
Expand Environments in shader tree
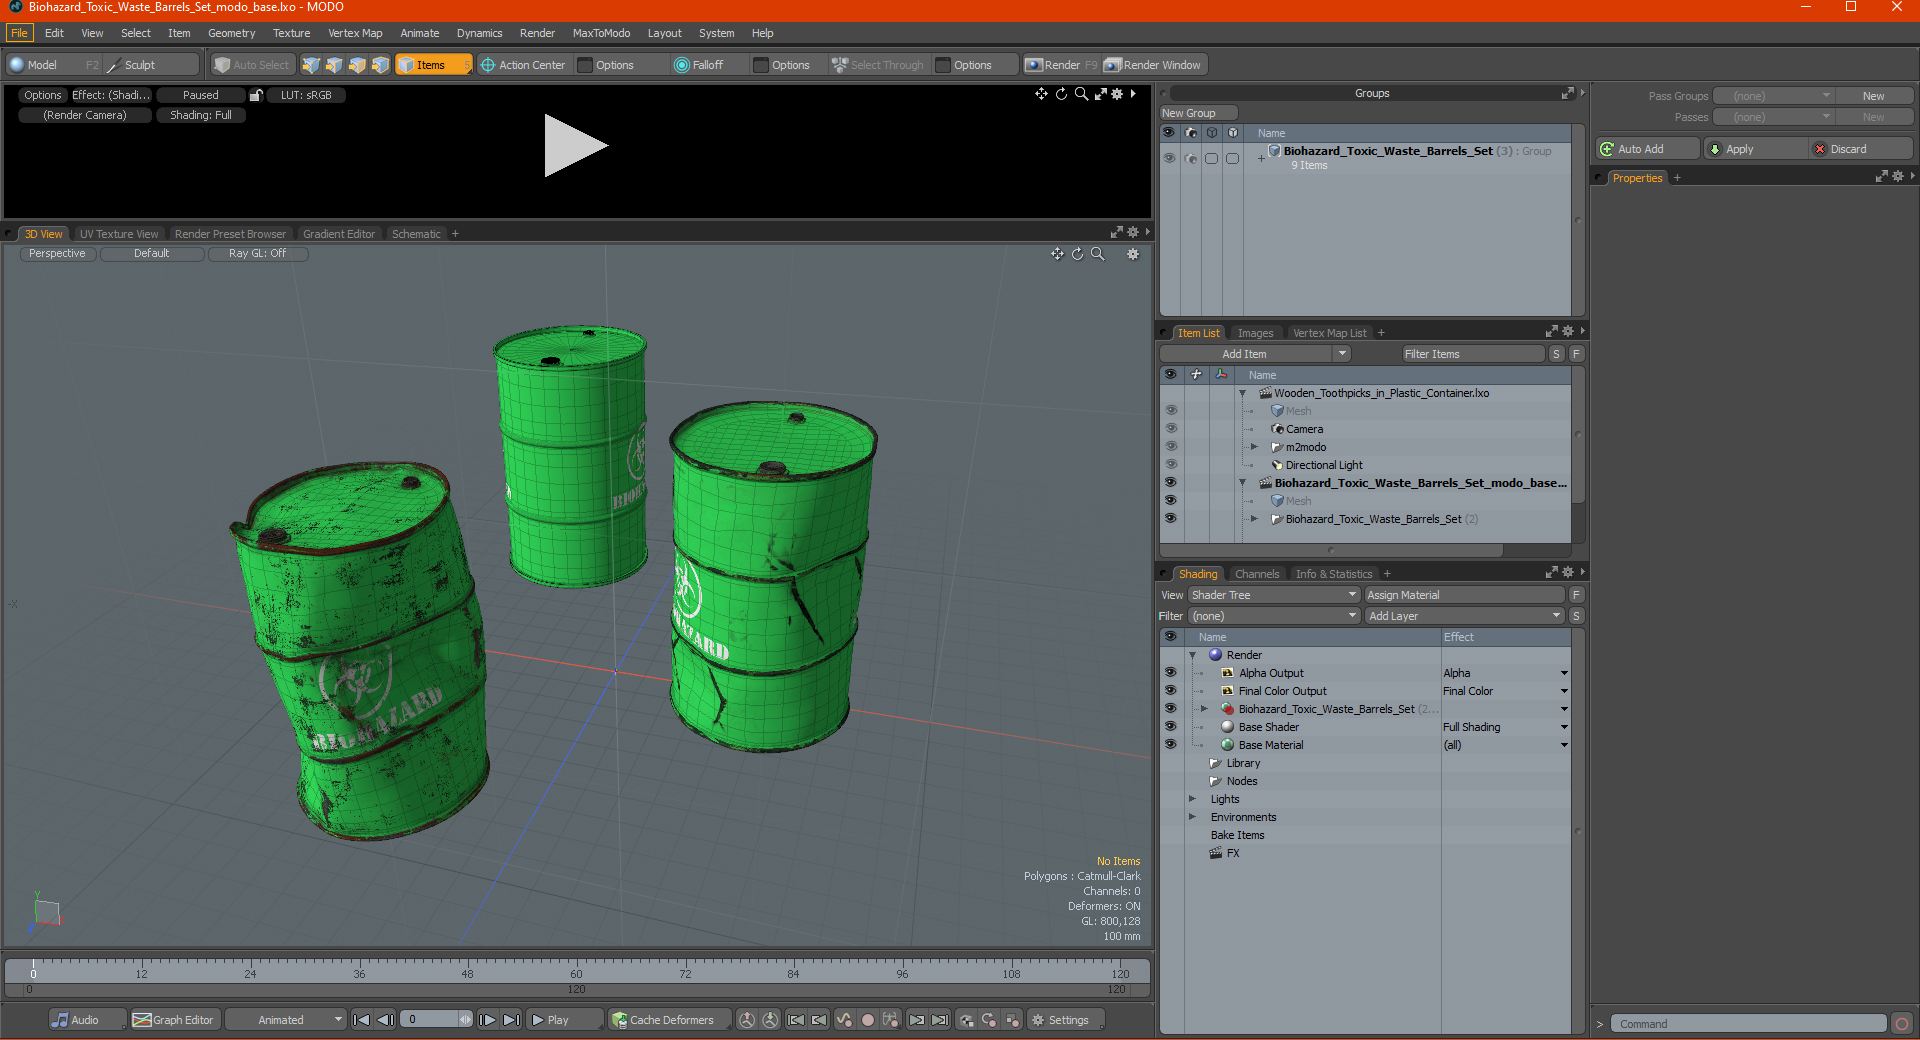1192,817
